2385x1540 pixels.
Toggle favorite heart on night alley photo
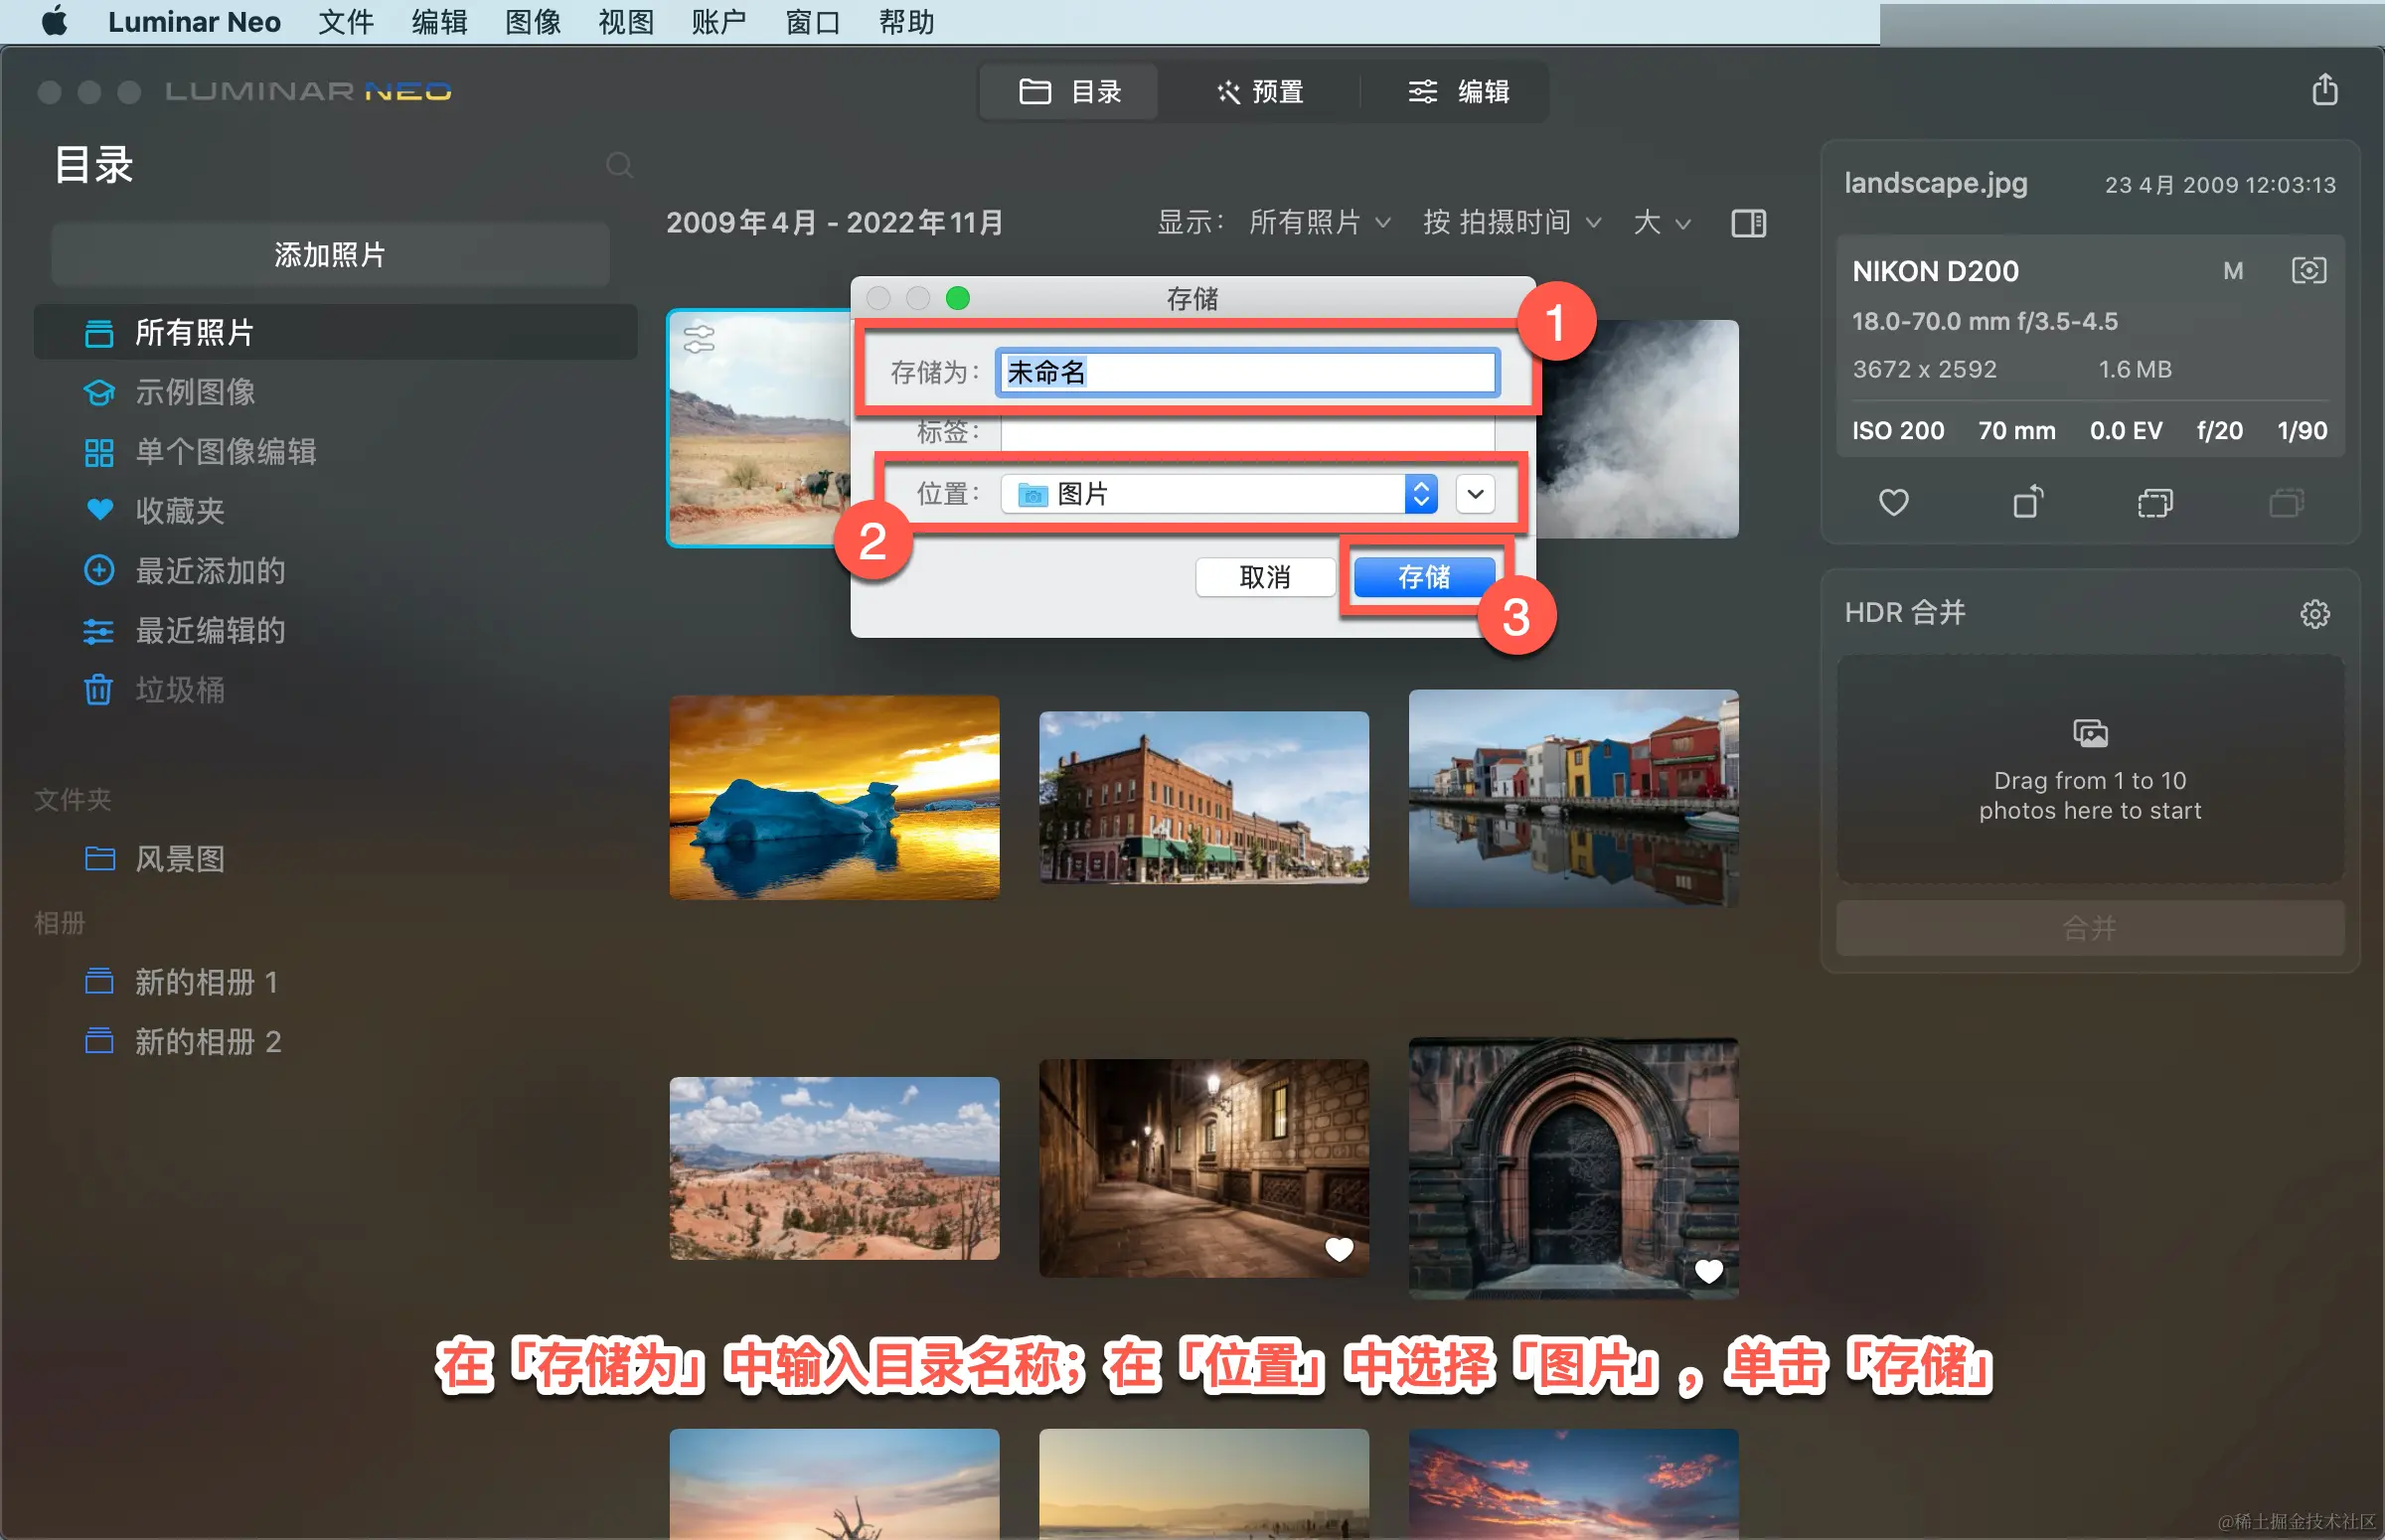click(x=1338, y=1249)
